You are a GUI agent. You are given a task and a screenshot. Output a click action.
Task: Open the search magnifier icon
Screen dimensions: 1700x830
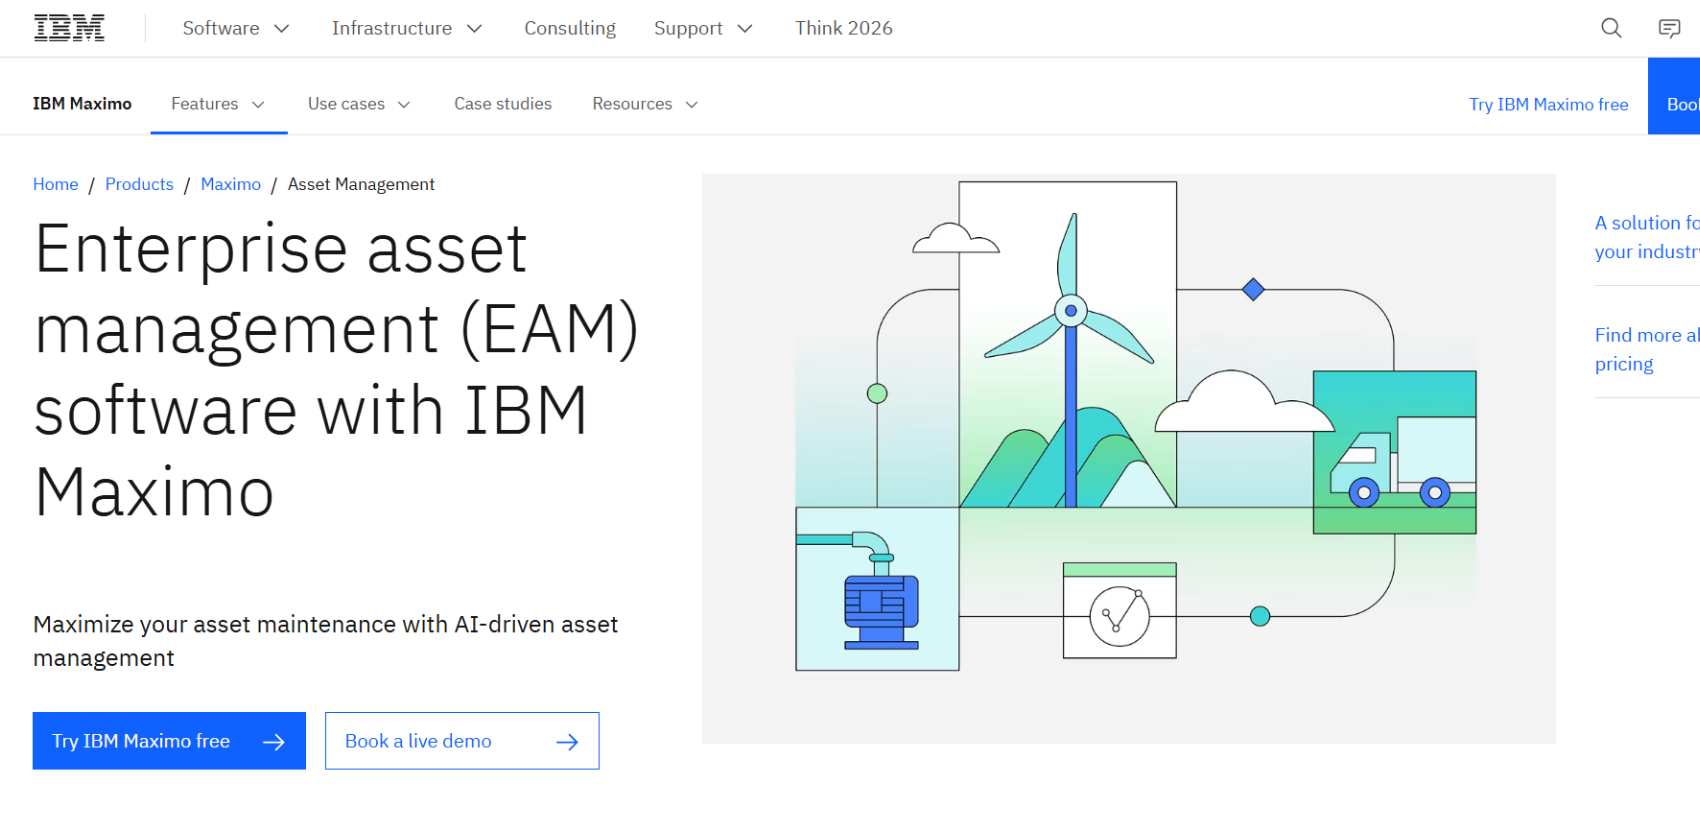click(x=1611, y=28)
